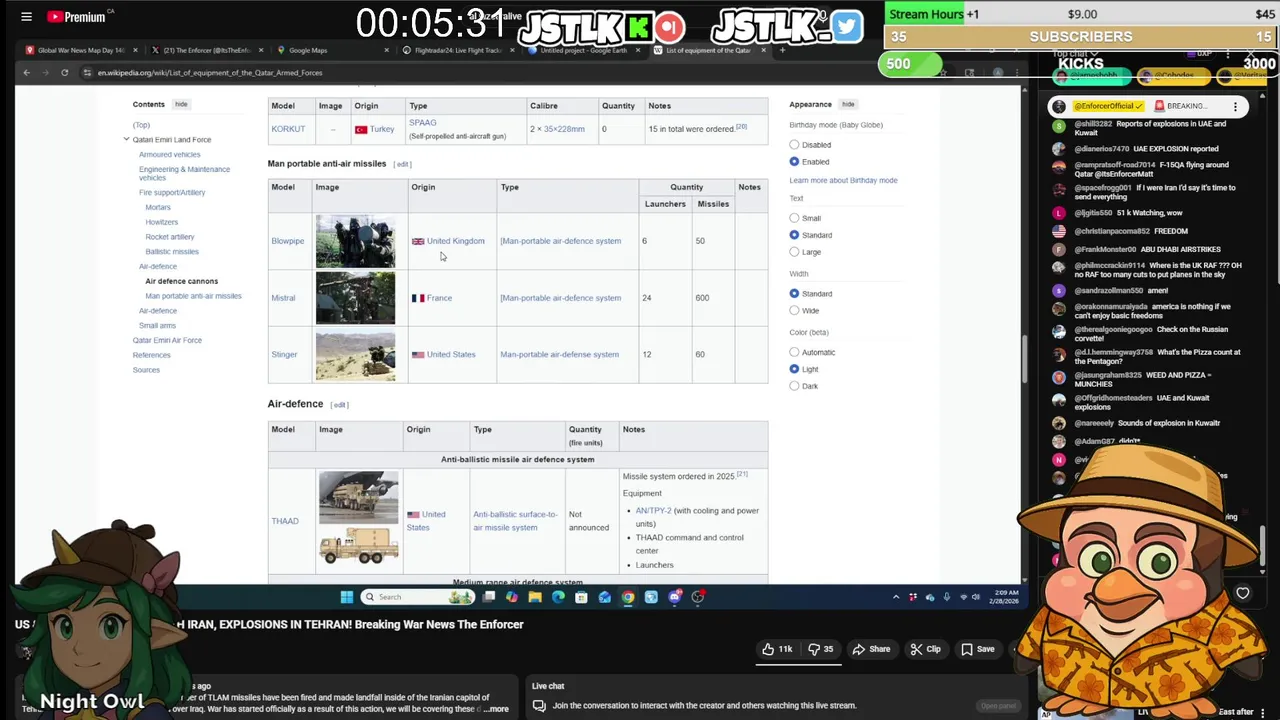Image resolution: width=1280 pixels, height=720 pixels.
Task: Choose Wide page width
Action: (794, 311)
